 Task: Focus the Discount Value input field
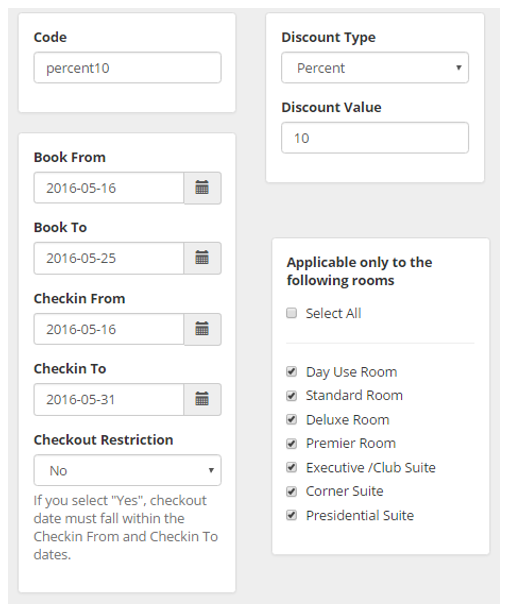point(375,138)
